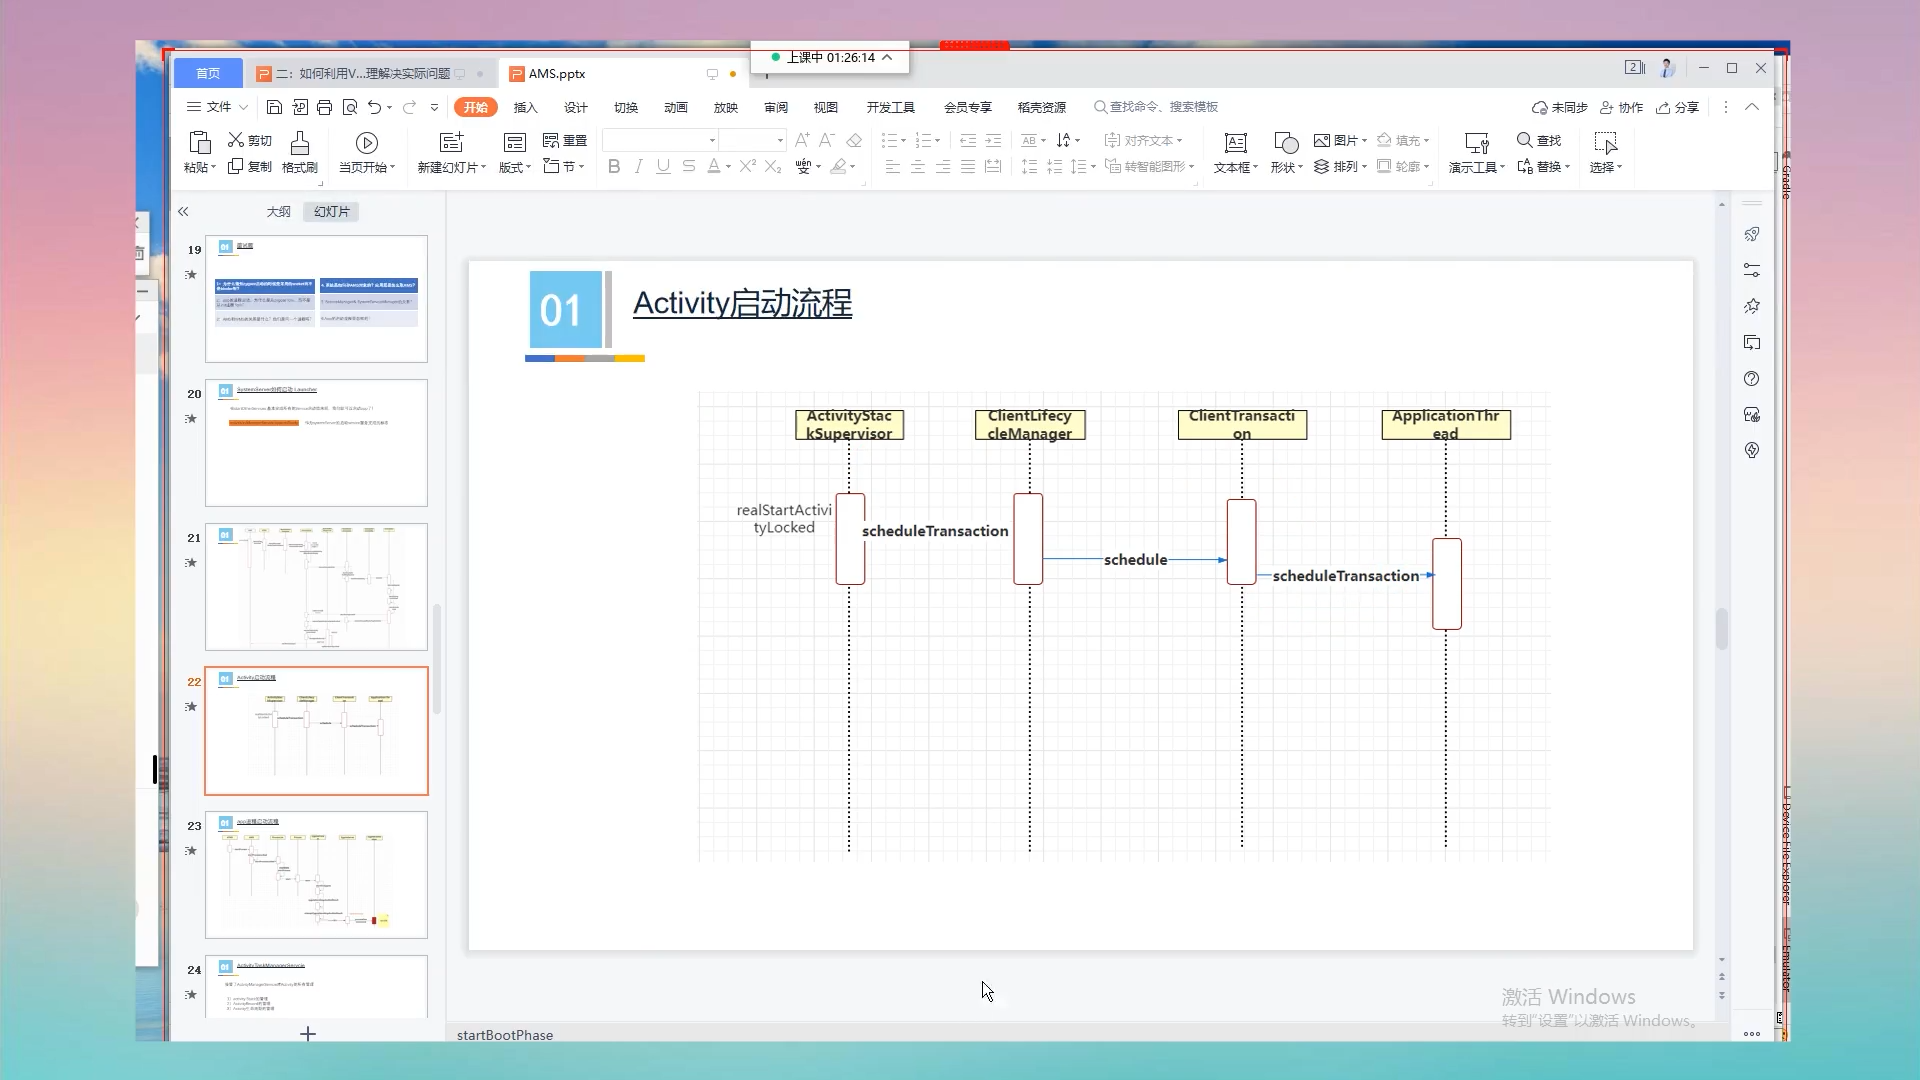Image resolution: width=1920 pixels, height=1080 pixels.
Task: Select slide 23 thumbnail
Action: [x=316, y=875]
